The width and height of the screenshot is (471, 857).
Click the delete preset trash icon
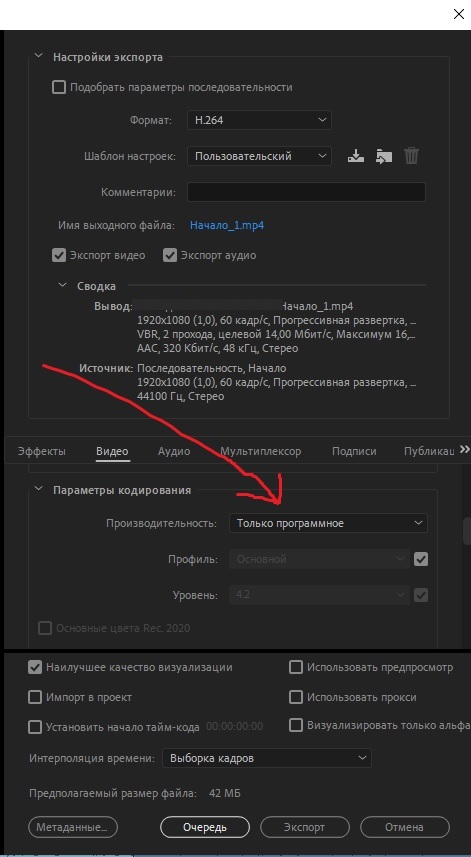tap(411, 156)
